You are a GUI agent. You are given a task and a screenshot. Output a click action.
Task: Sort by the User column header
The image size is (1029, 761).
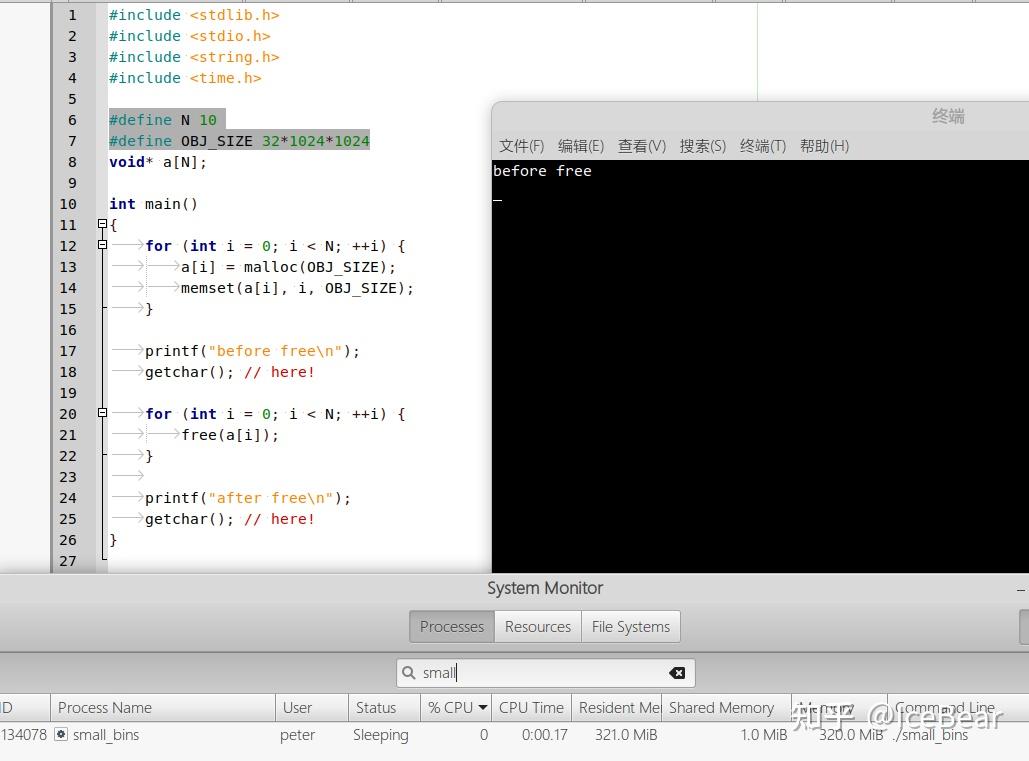point(312,708)
